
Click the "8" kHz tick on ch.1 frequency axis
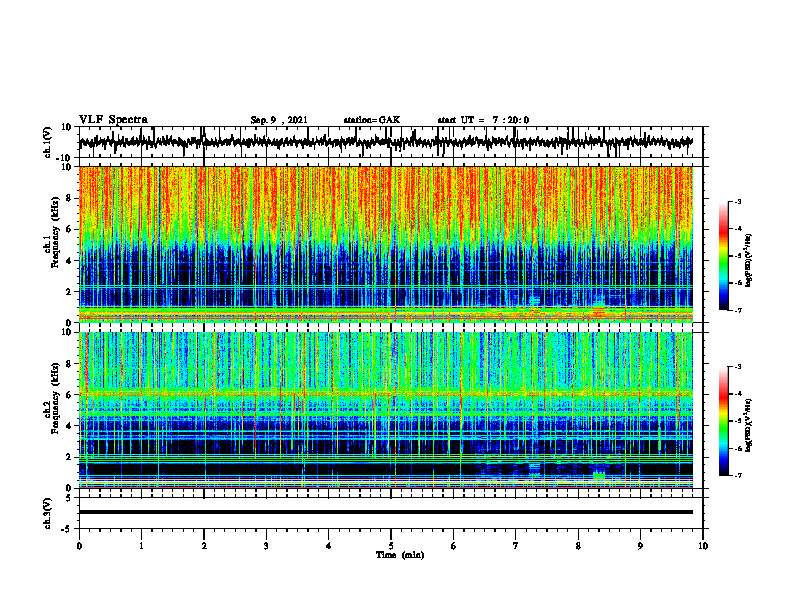70,198
